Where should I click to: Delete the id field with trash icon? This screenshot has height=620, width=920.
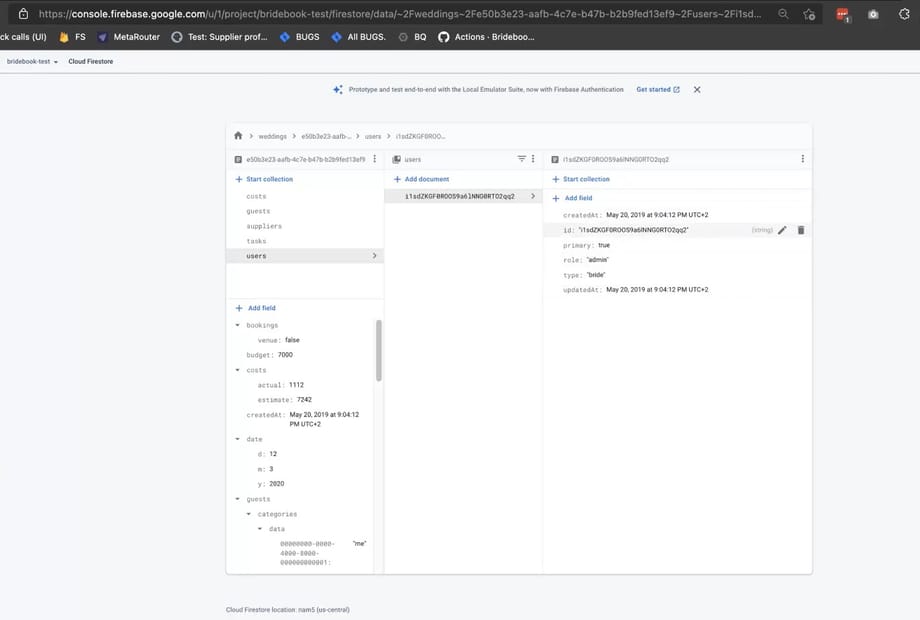click(x=801, y=230)
